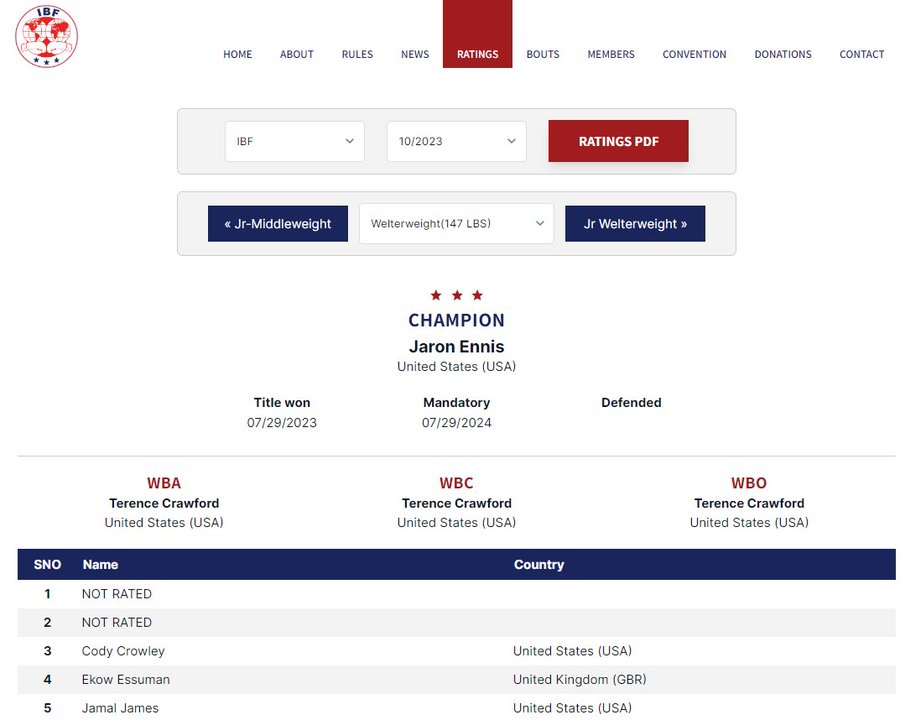Click Terence Crawford under WBO
This screenshot has height=720, width=900.
[749, 503]
